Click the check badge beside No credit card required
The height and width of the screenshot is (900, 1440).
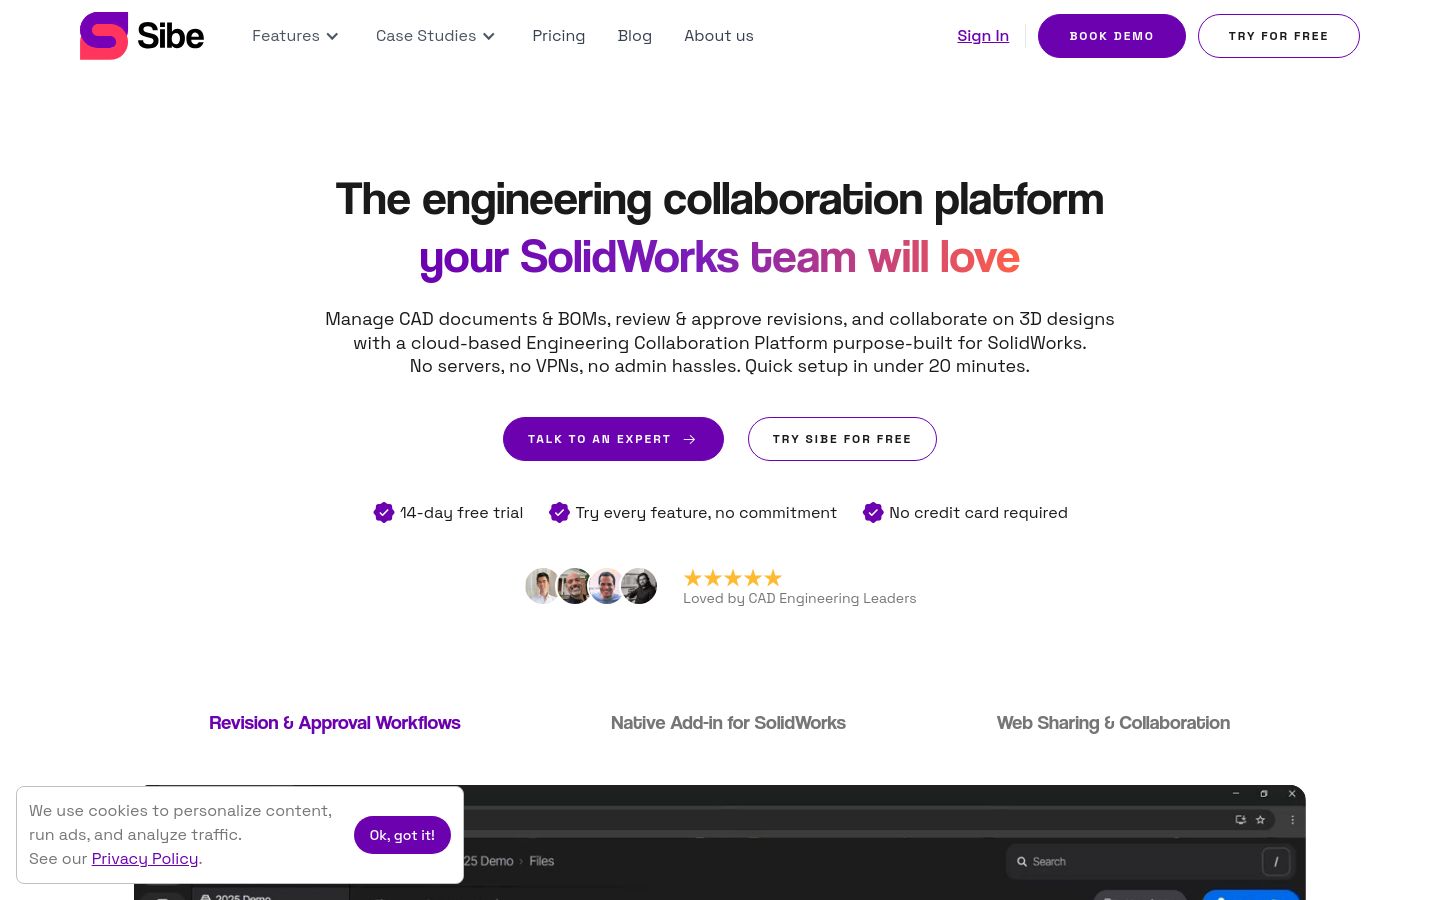click(x=873, y=513)
